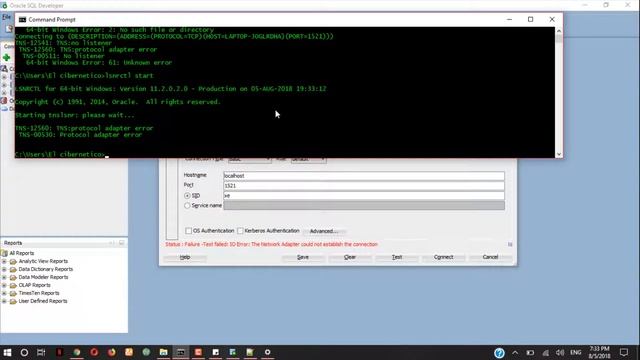Click the settings gear taskbar icon
Screen dimensions: 640x360
pos(267,352)
